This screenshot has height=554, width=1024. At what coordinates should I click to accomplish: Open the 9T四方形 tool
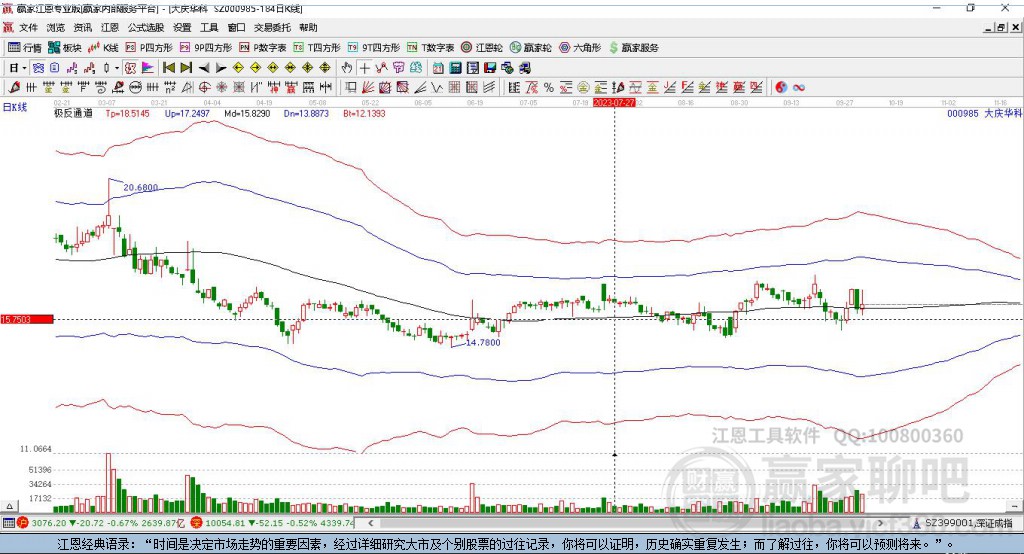374,48
